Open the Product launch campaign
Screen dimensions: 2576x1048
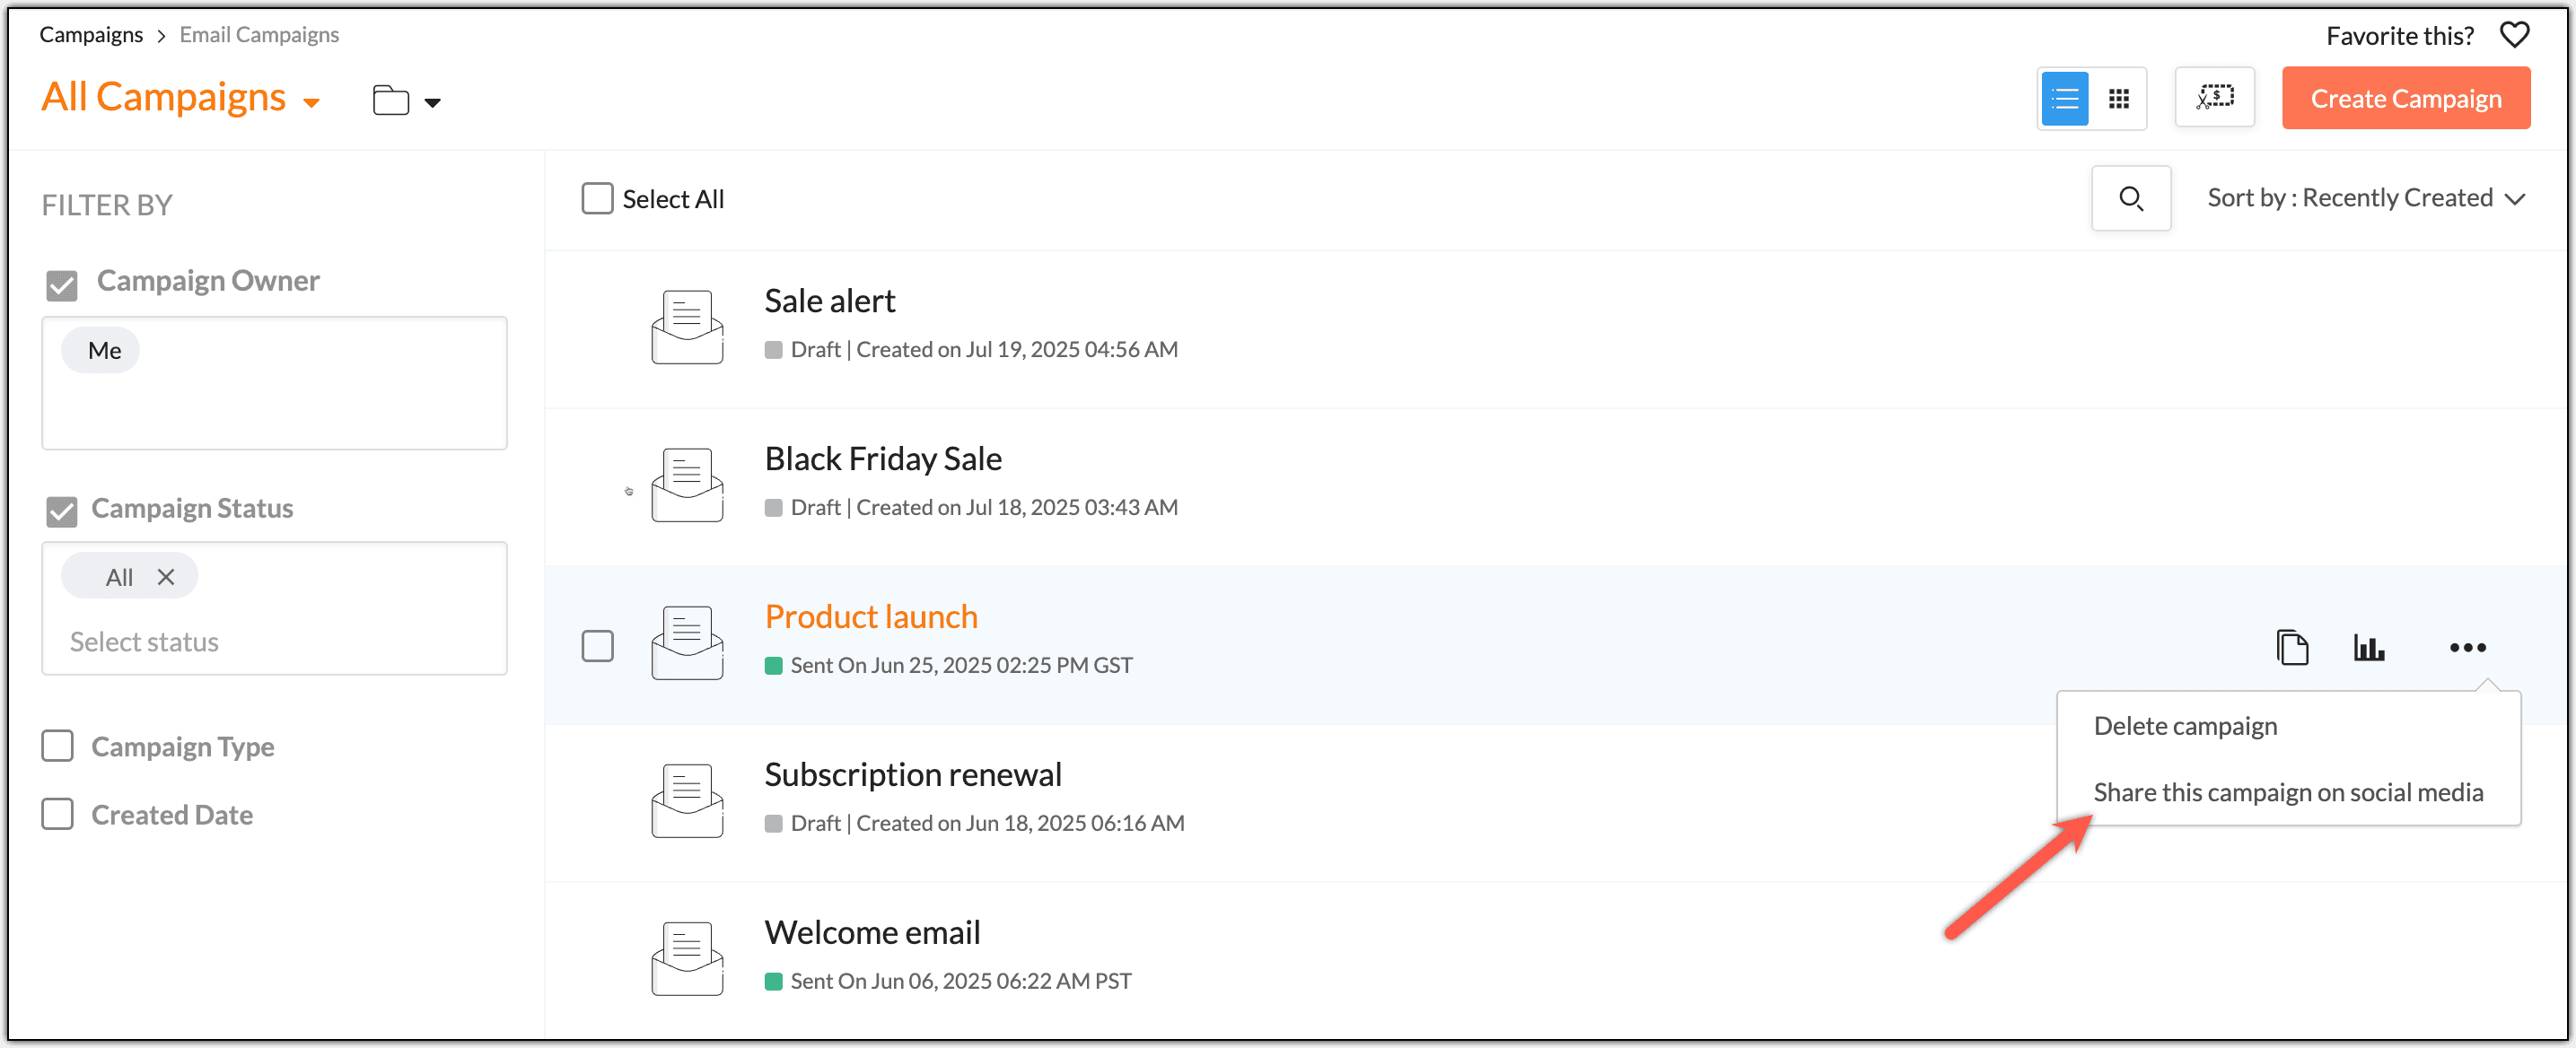[870, 616]
